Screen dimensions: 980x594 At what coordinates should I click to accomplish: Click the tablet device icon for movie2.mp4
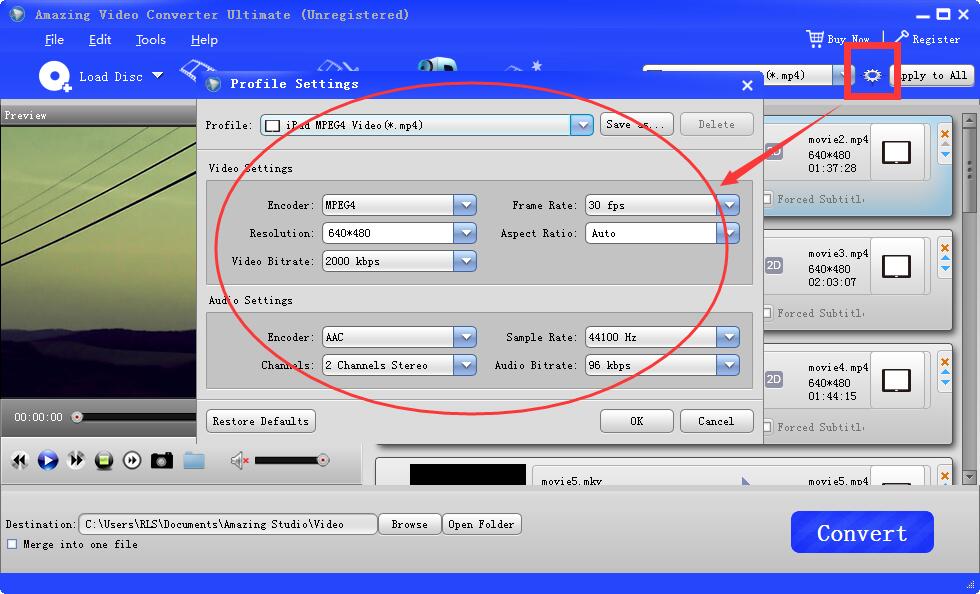[x=896, y=152]
